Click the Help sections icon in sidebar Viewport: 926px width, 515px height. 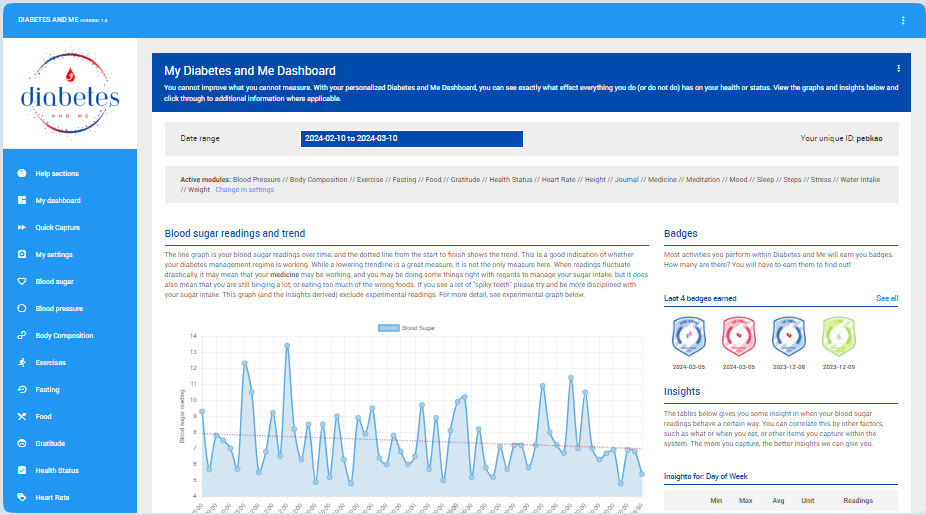[22, 173]
